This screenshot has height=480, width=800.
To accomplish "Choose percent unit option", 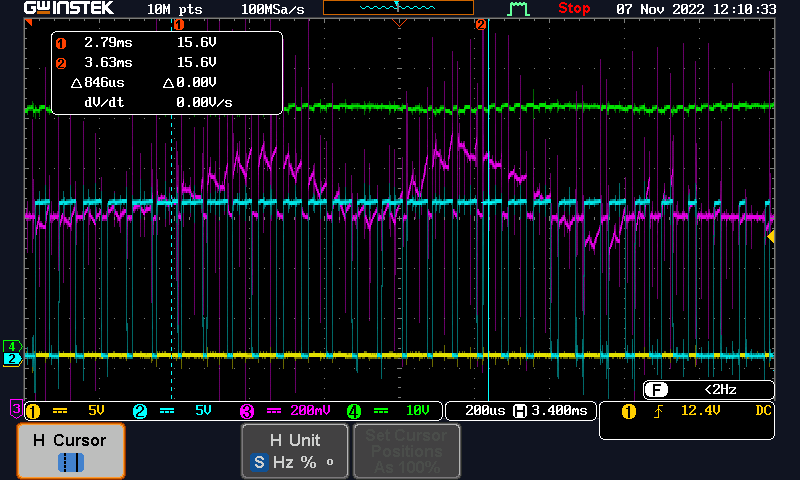I will (308, 463).
